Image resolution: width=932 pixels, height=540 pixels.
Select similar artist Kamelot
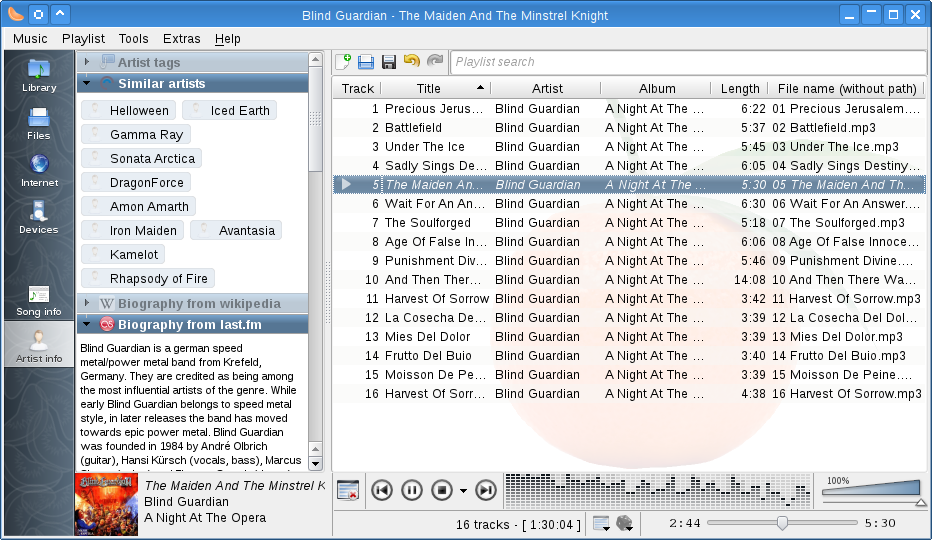[123, 255]
